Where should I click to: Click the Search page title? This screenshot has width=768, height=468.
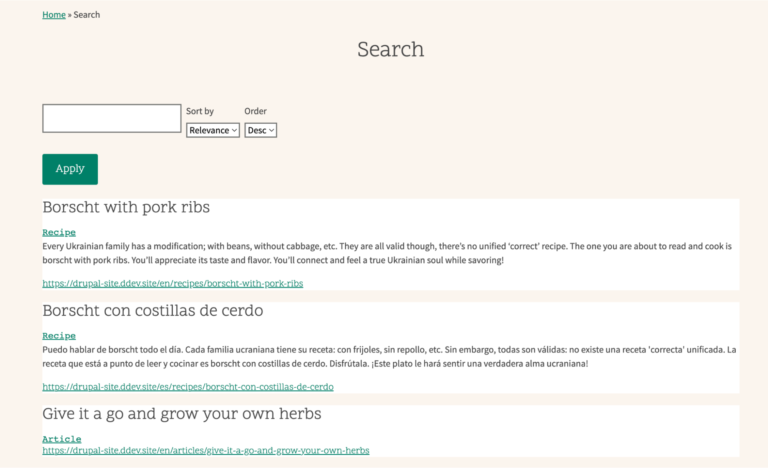tap(390, 49)
